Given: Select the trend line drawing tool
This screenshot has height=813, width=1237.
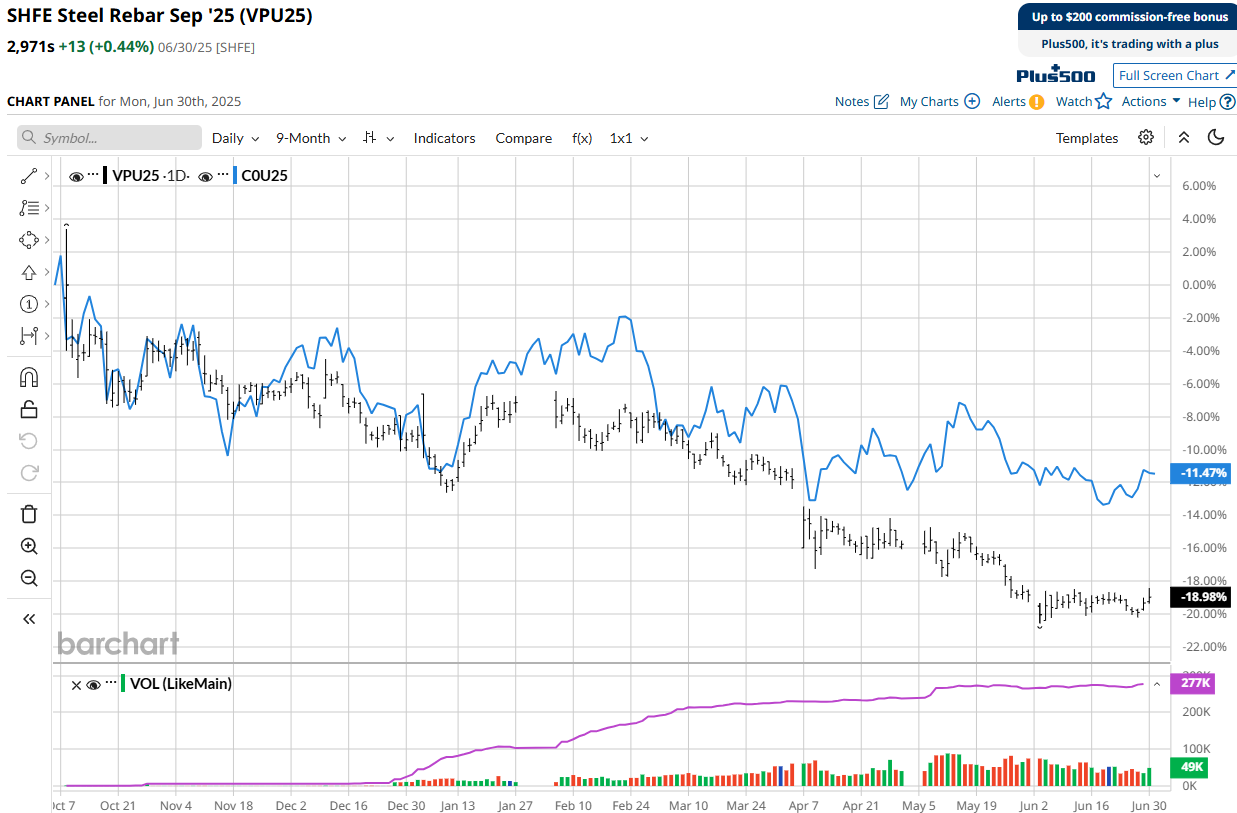Looking at the screenshot, I should click(x=28, y=176).
